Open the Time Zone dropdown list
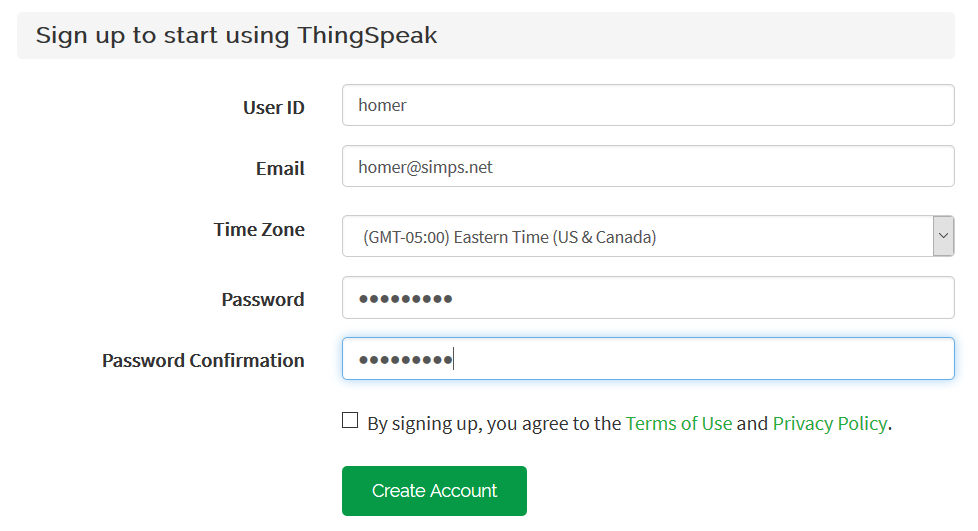Screen dimensions: 978x531 (636, 237)
